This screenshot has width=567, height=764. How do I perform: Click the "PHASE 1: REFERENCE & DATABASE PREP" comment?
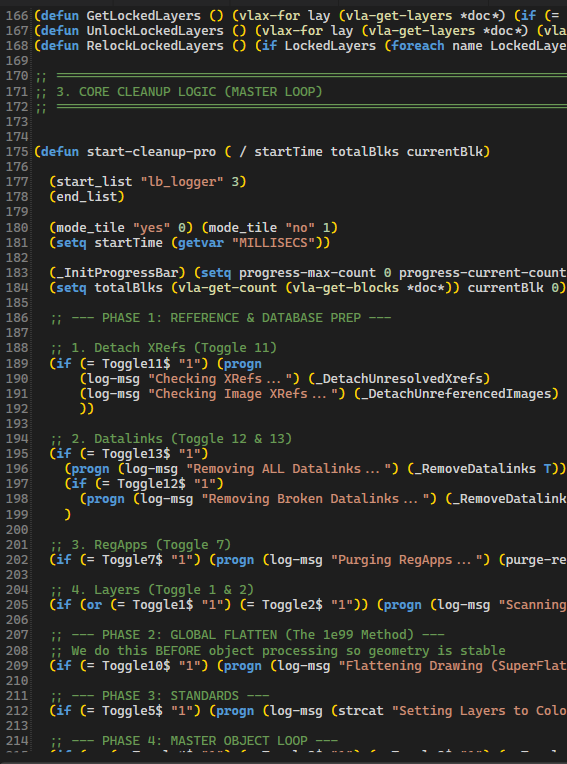(231, 318)
